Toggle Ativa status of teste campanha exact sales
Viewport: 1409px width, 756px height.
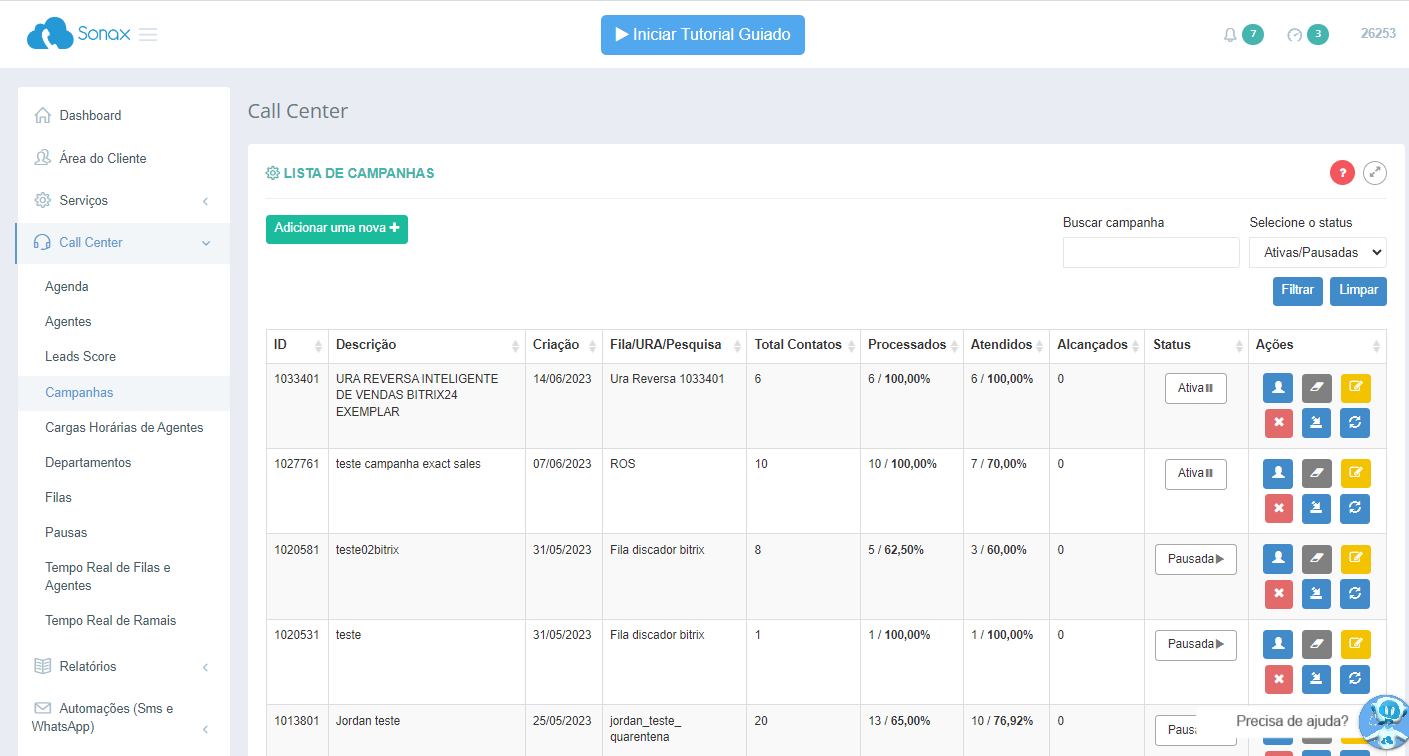coord(1195,474)
